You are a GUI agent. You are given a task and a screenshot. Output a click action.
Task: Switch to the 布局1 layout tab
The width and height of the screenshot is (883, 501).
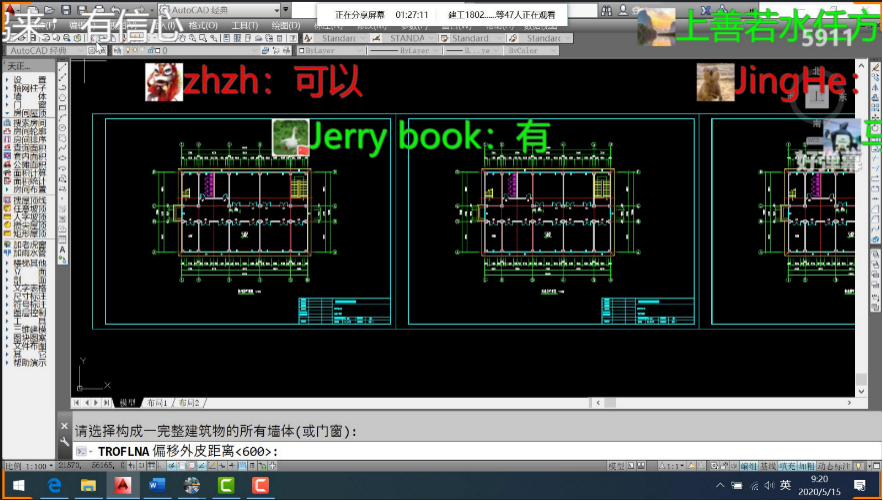coord(157,402)
